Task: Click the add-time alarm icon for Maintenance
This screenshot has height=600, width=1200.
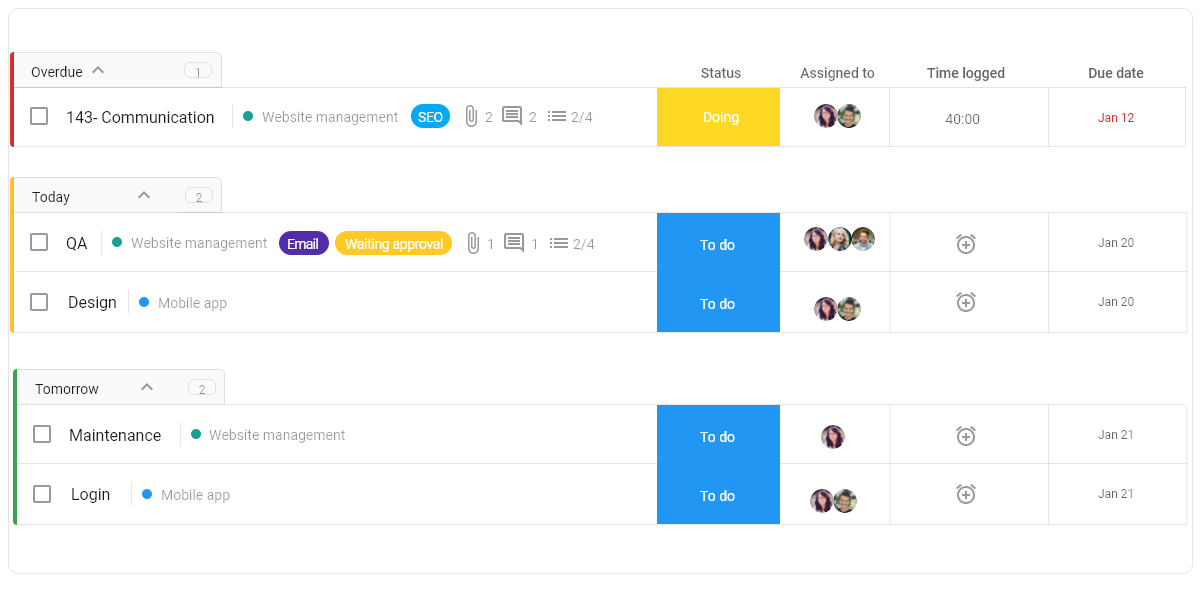Action: tap(966, 436)
